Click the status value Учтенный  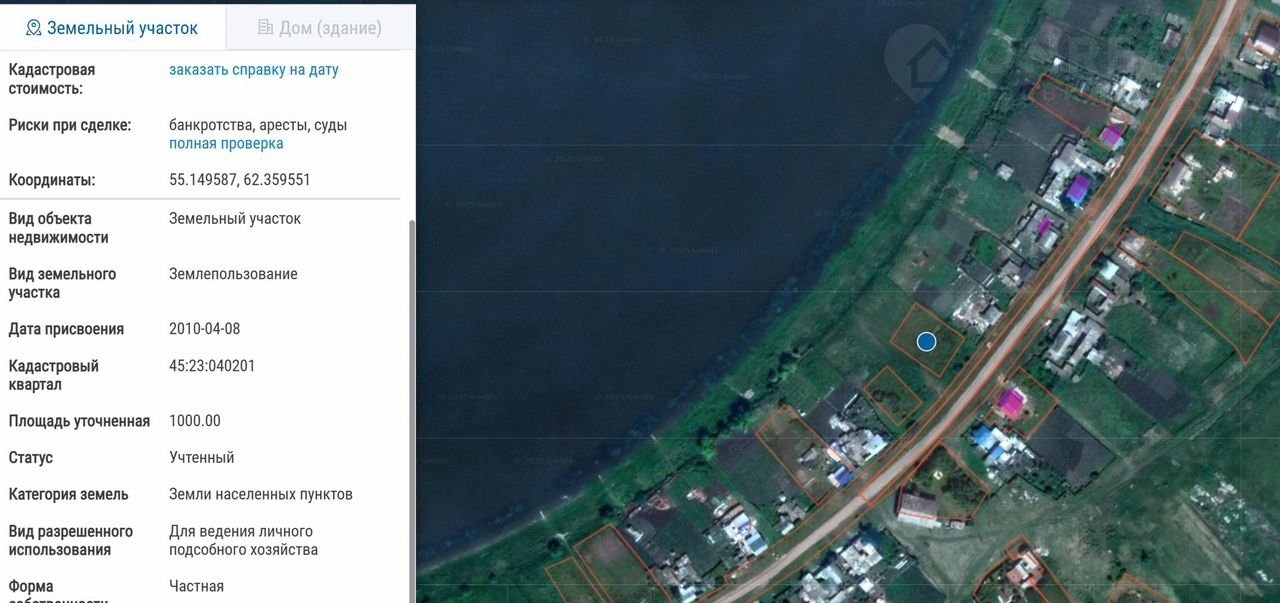201,458
